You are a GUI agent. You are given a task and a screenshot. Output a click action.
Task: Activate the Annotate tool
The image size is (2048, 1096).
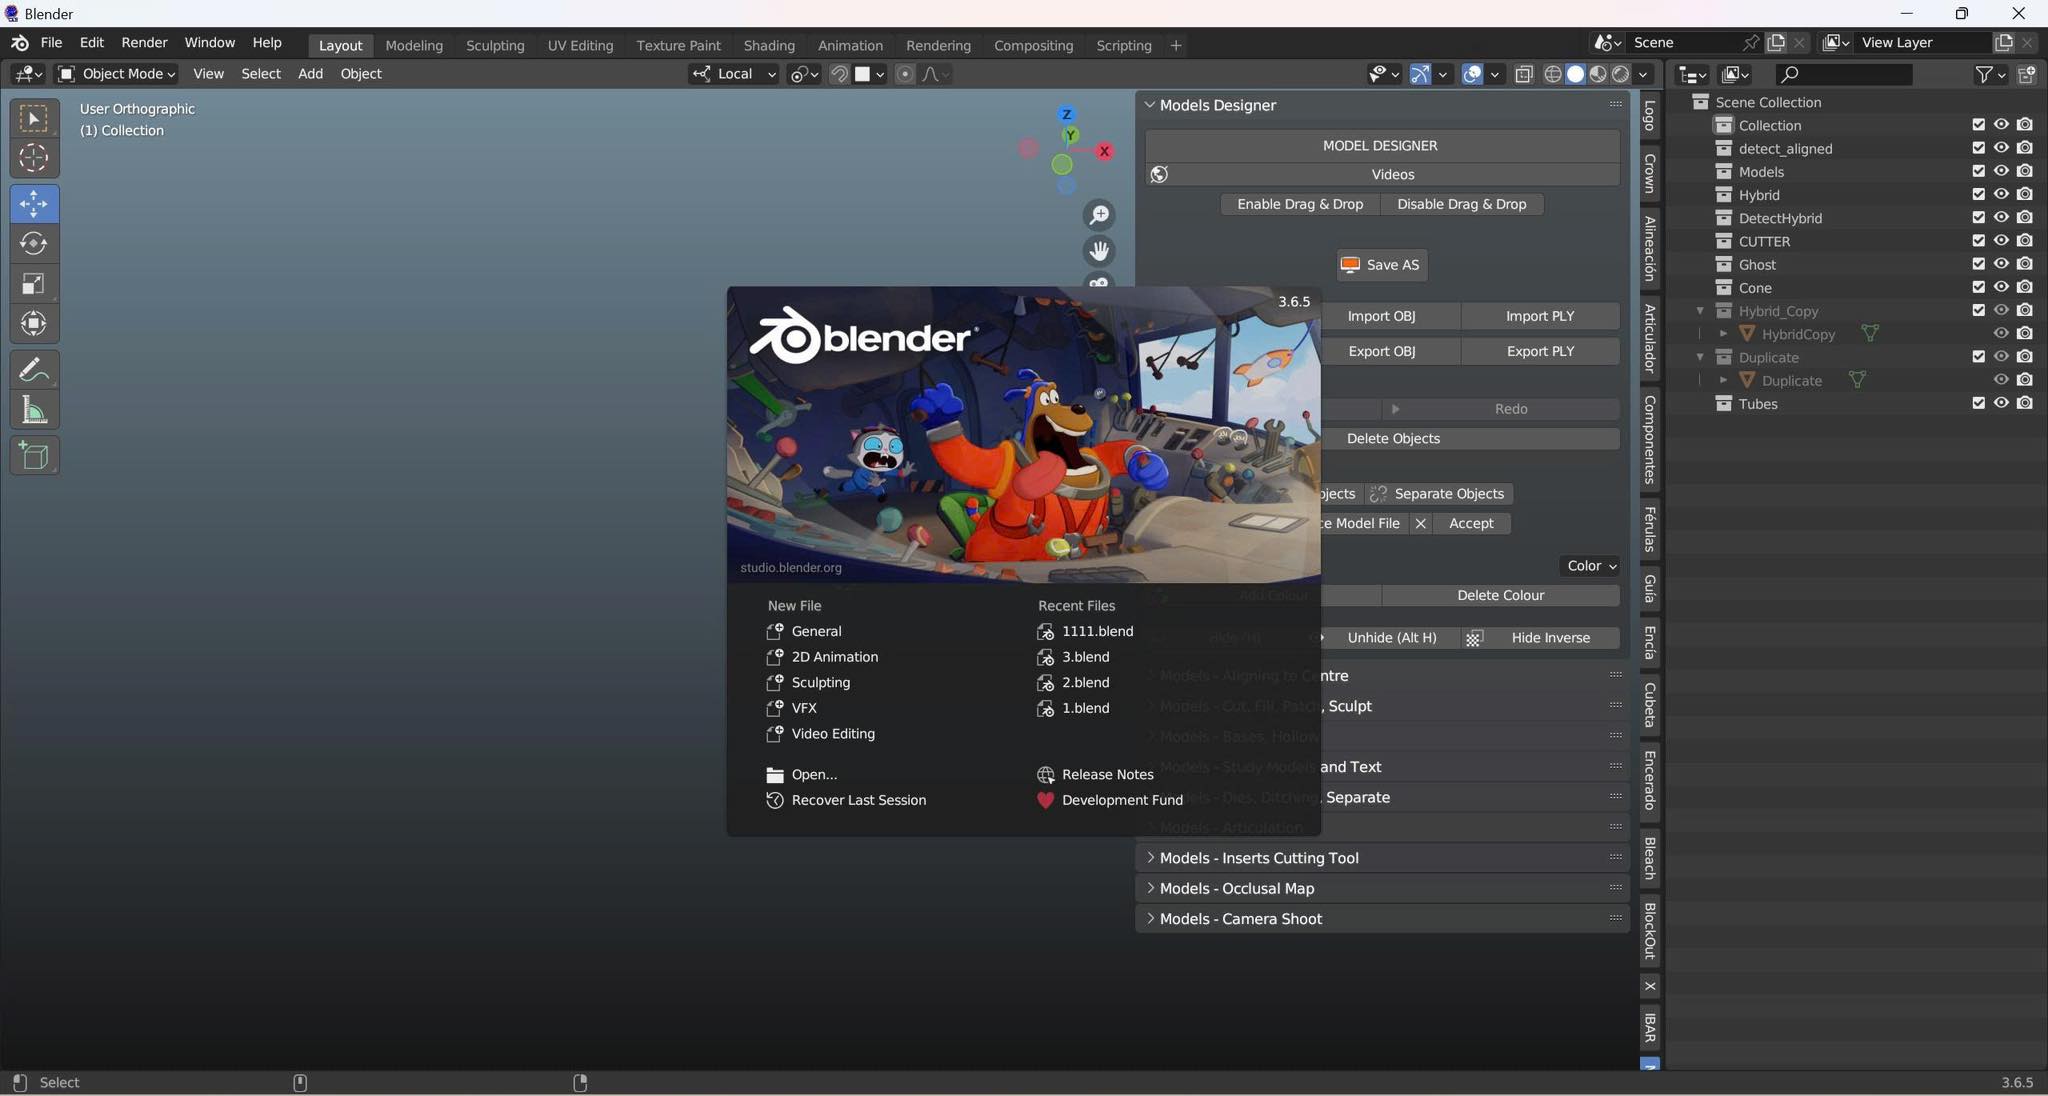[x=34, y=370]
